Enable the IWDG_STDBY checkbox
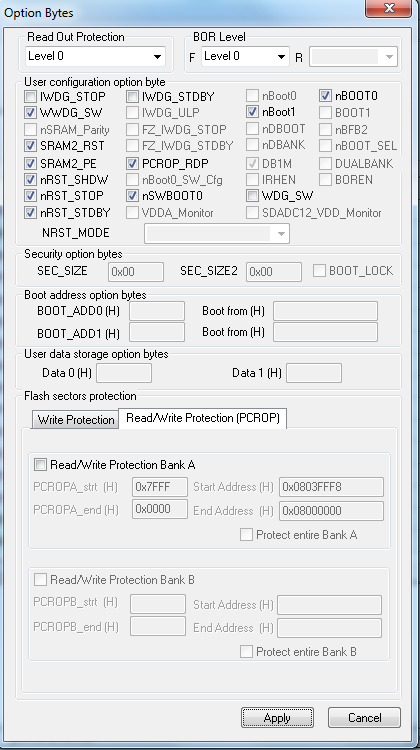420x750 pixels. pos(133,97)
